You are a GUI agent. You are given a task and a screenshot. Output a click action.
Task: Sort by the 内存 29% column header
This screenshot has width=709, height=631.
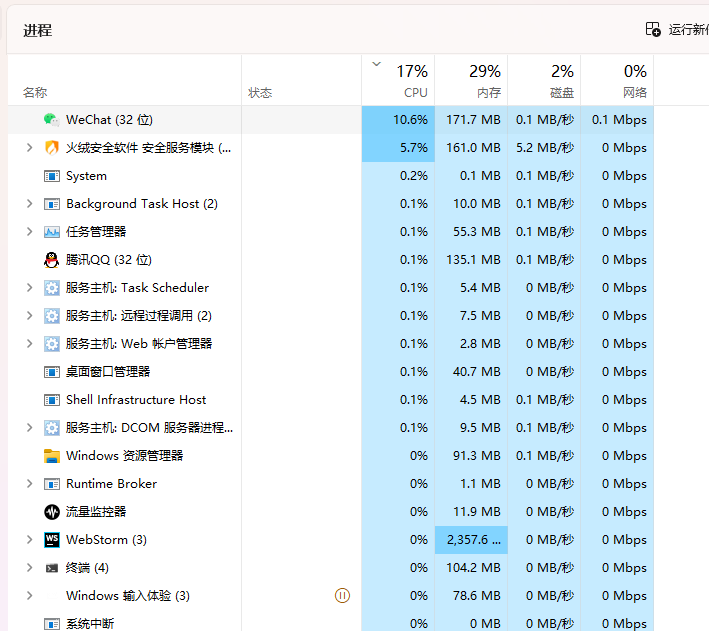tap(471, 81)
